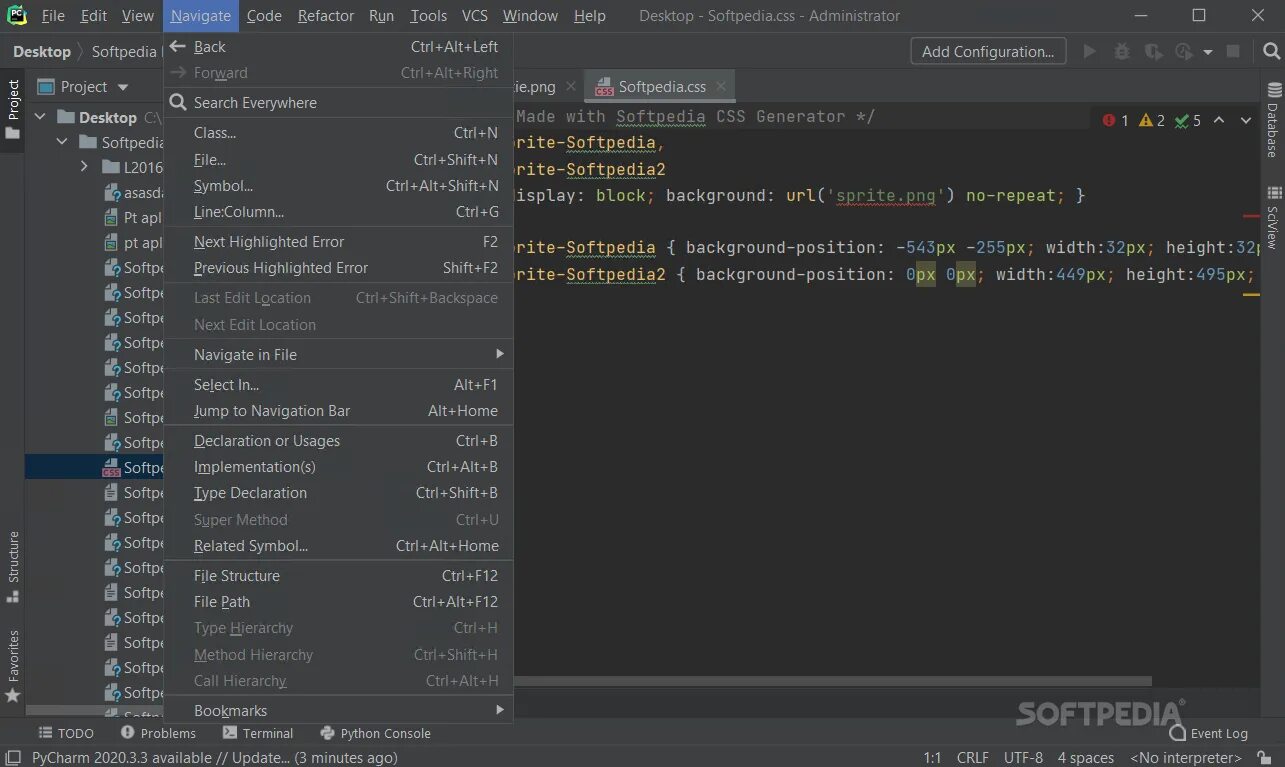Open the TODO tool window
This screenshot has height=767, width=1285.
(x=66, y=733)
